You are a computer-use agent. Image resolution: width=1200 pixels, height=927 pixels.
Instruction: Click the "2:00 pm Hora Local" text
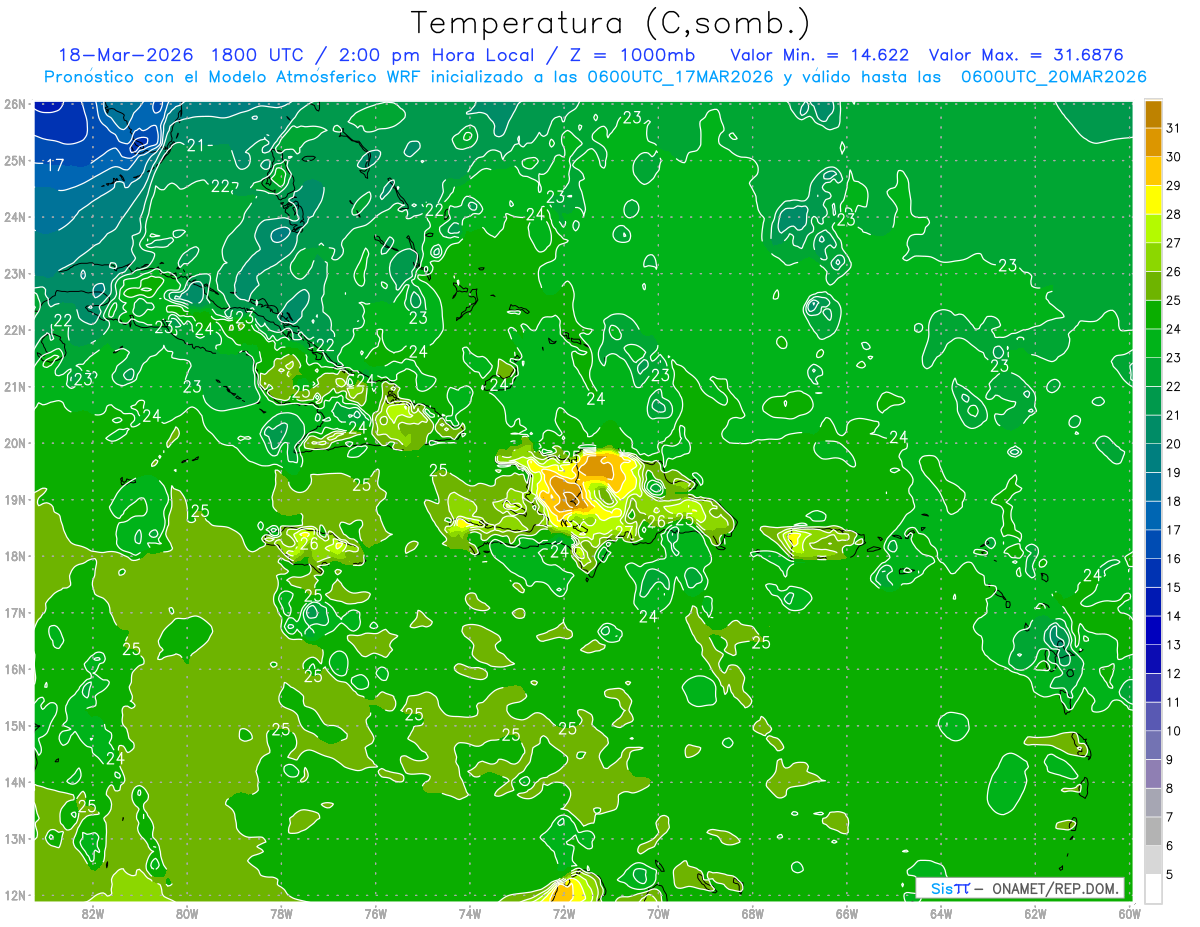coord(437,54)
